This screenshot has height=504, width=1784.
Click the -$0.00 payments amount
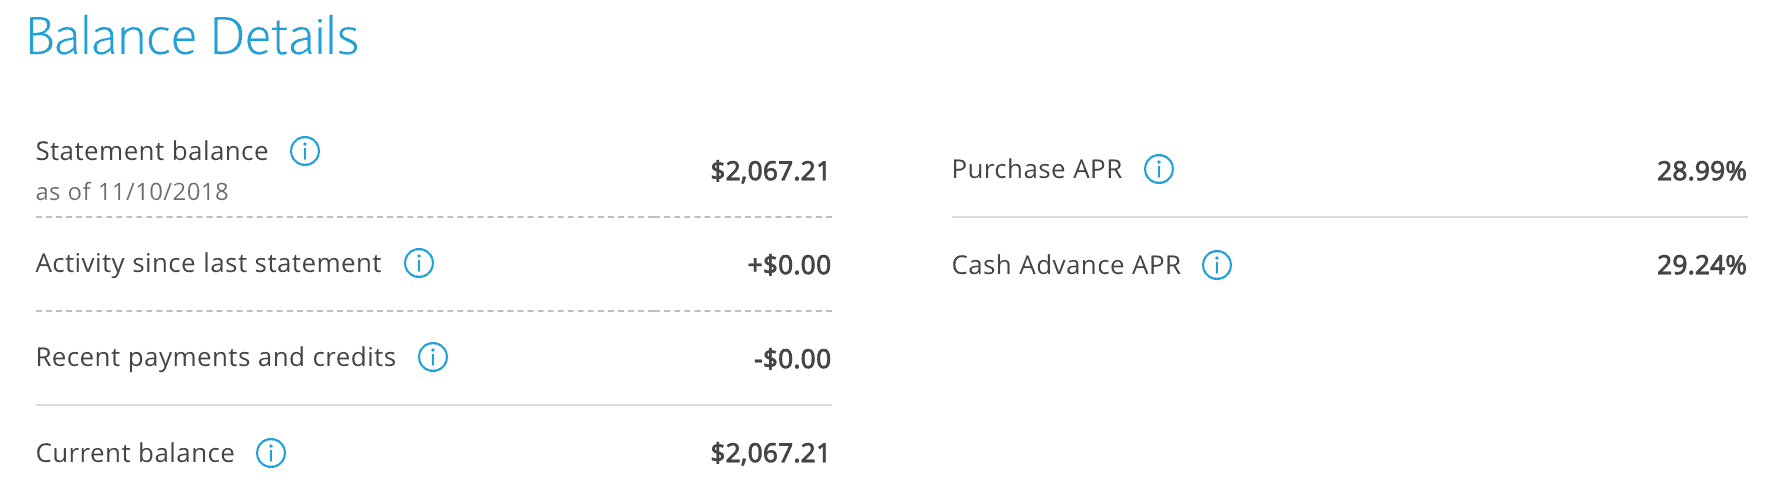[792, 359]
